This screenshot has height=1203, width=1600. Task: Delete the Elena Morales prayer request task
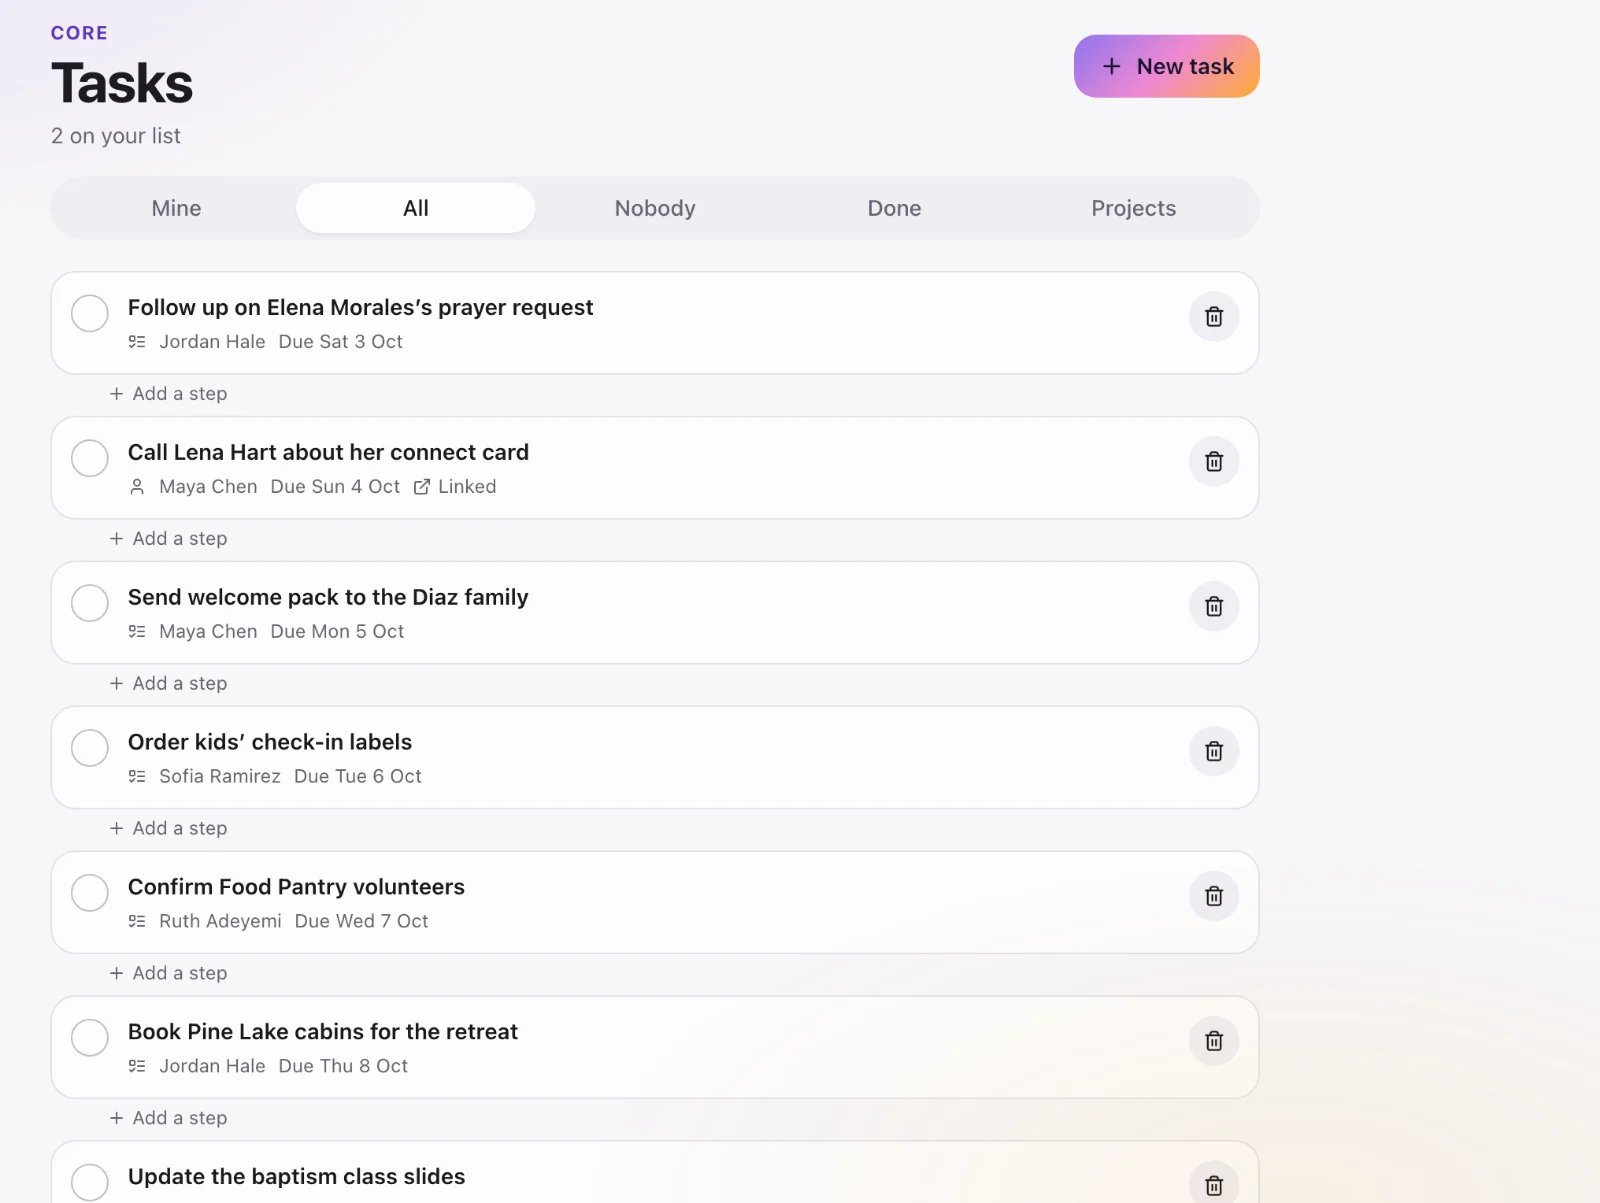[1214, 317]
